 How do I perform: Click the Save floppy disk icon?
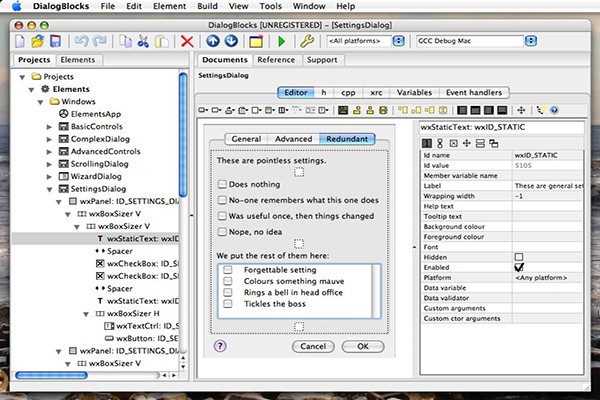pyautogui.click(x=55, y=41)
